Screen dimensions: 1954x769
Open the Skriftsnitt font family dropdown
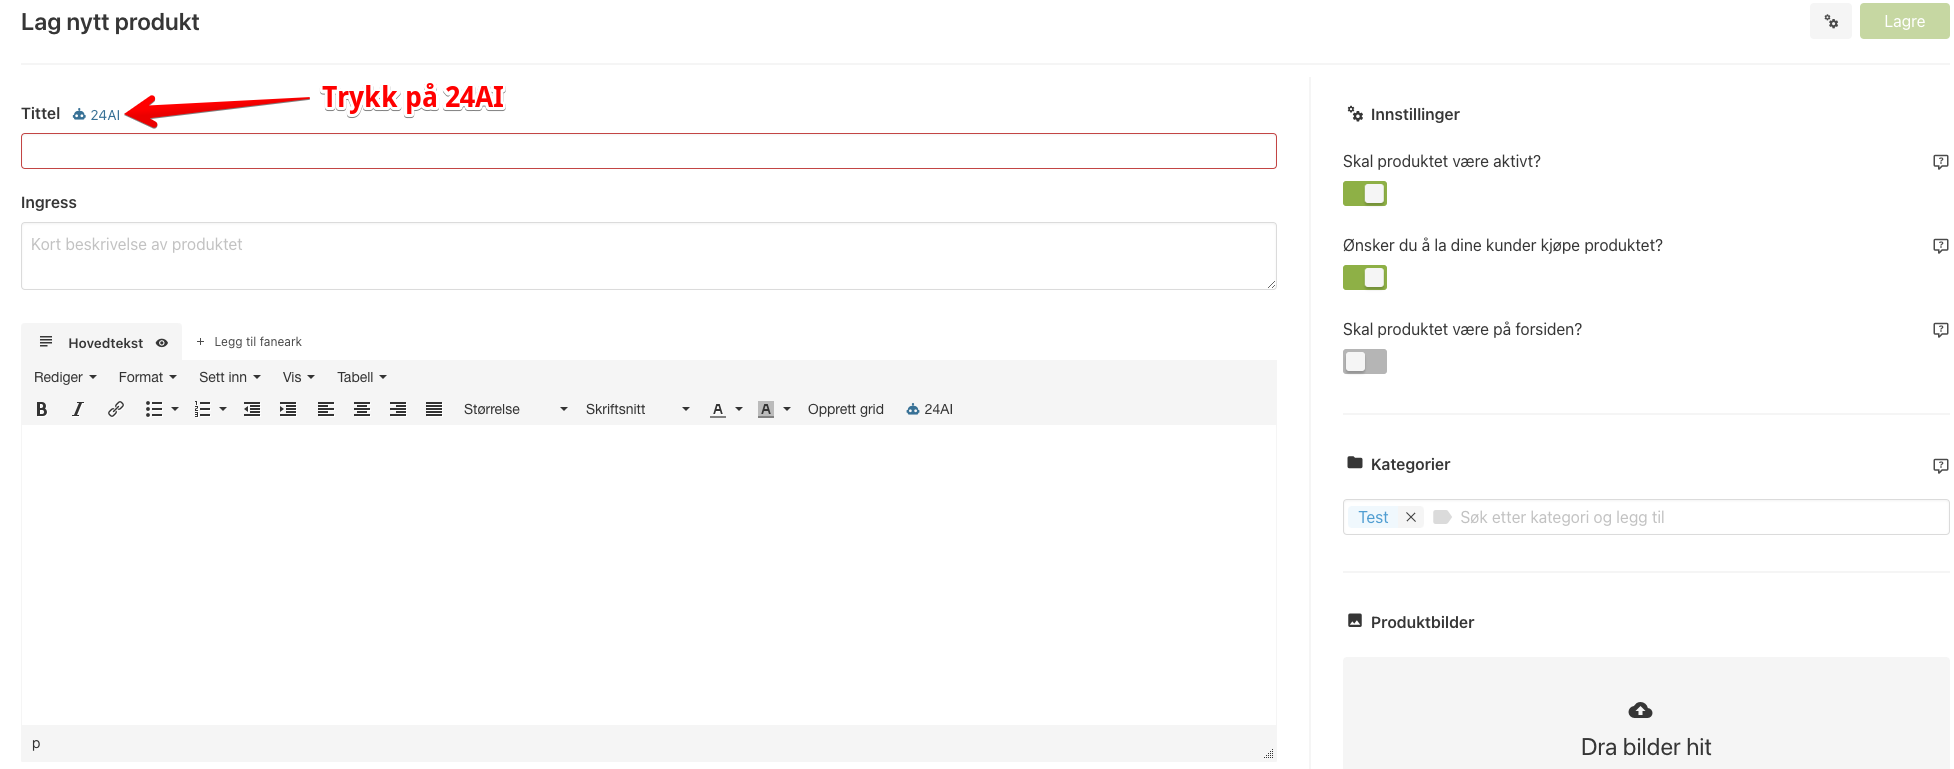pyautogui.click(x=637, y=409)
